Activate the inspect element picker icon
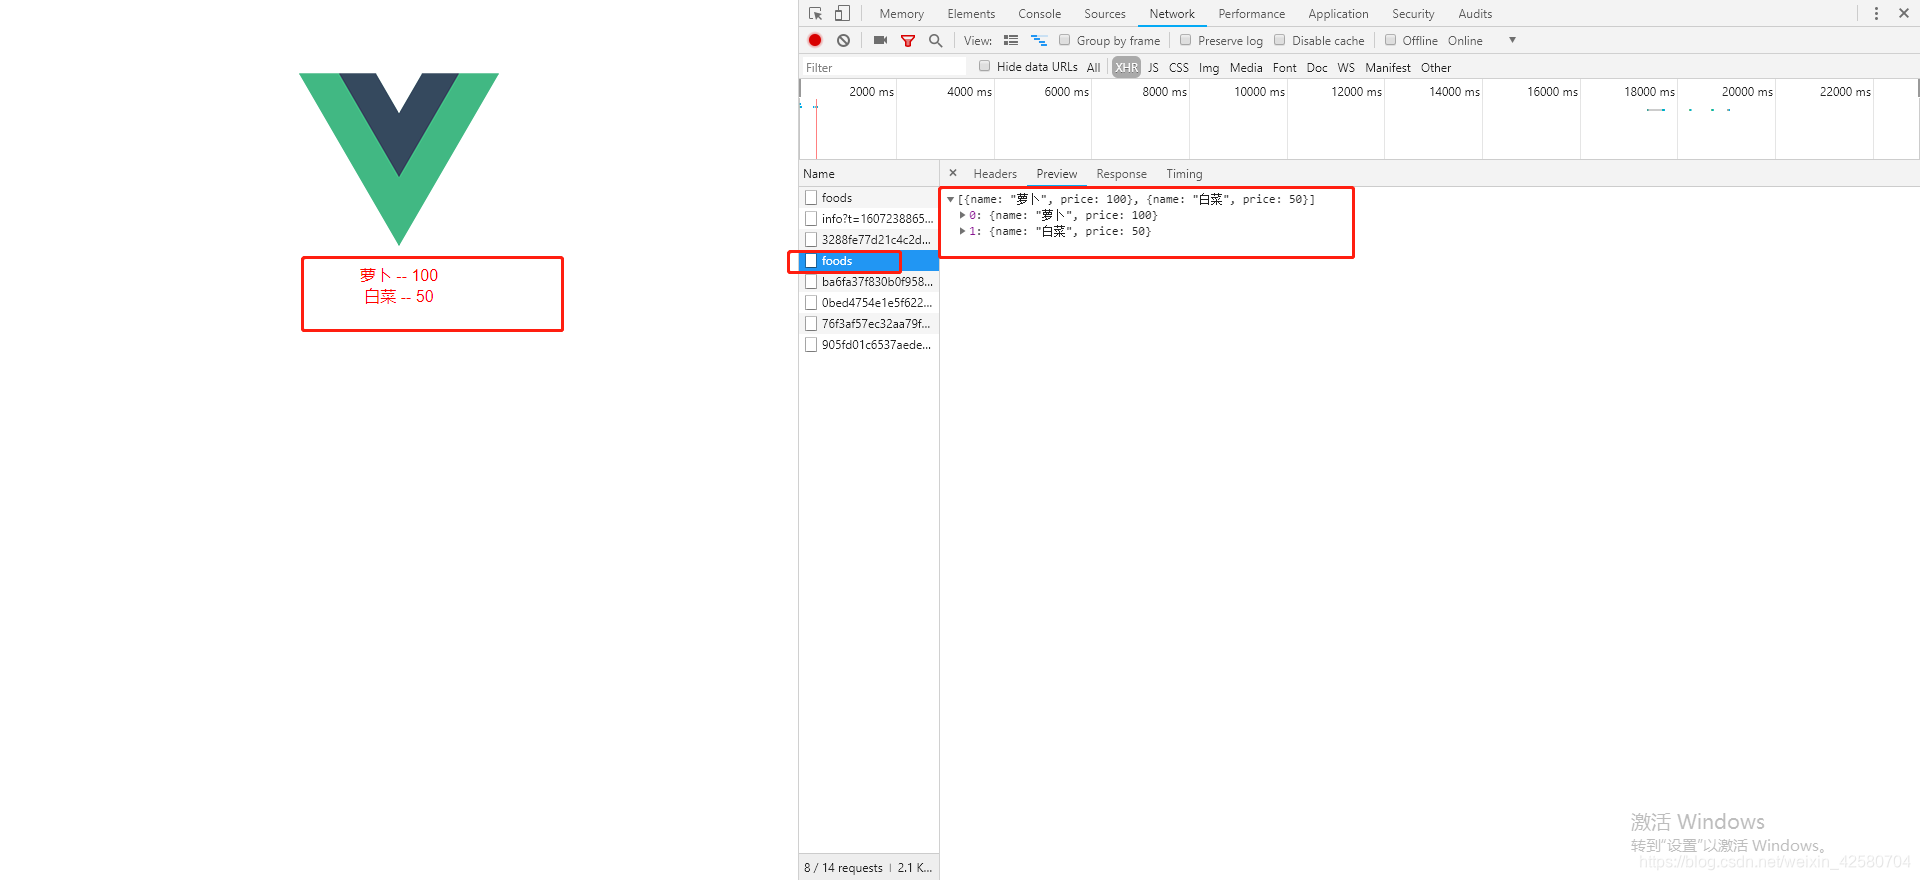The height and width of the screenshot is (880, 1920). coord(815,13)
